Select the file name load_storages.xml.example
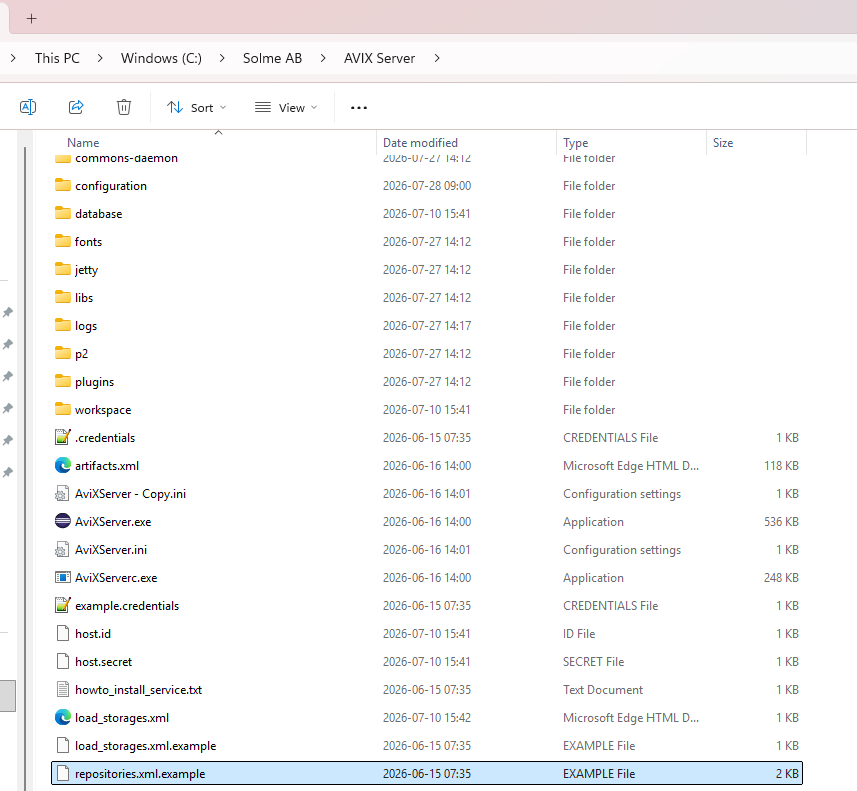Screen dimensions: 857x791 pyautogui.click(x=145, y=746)
